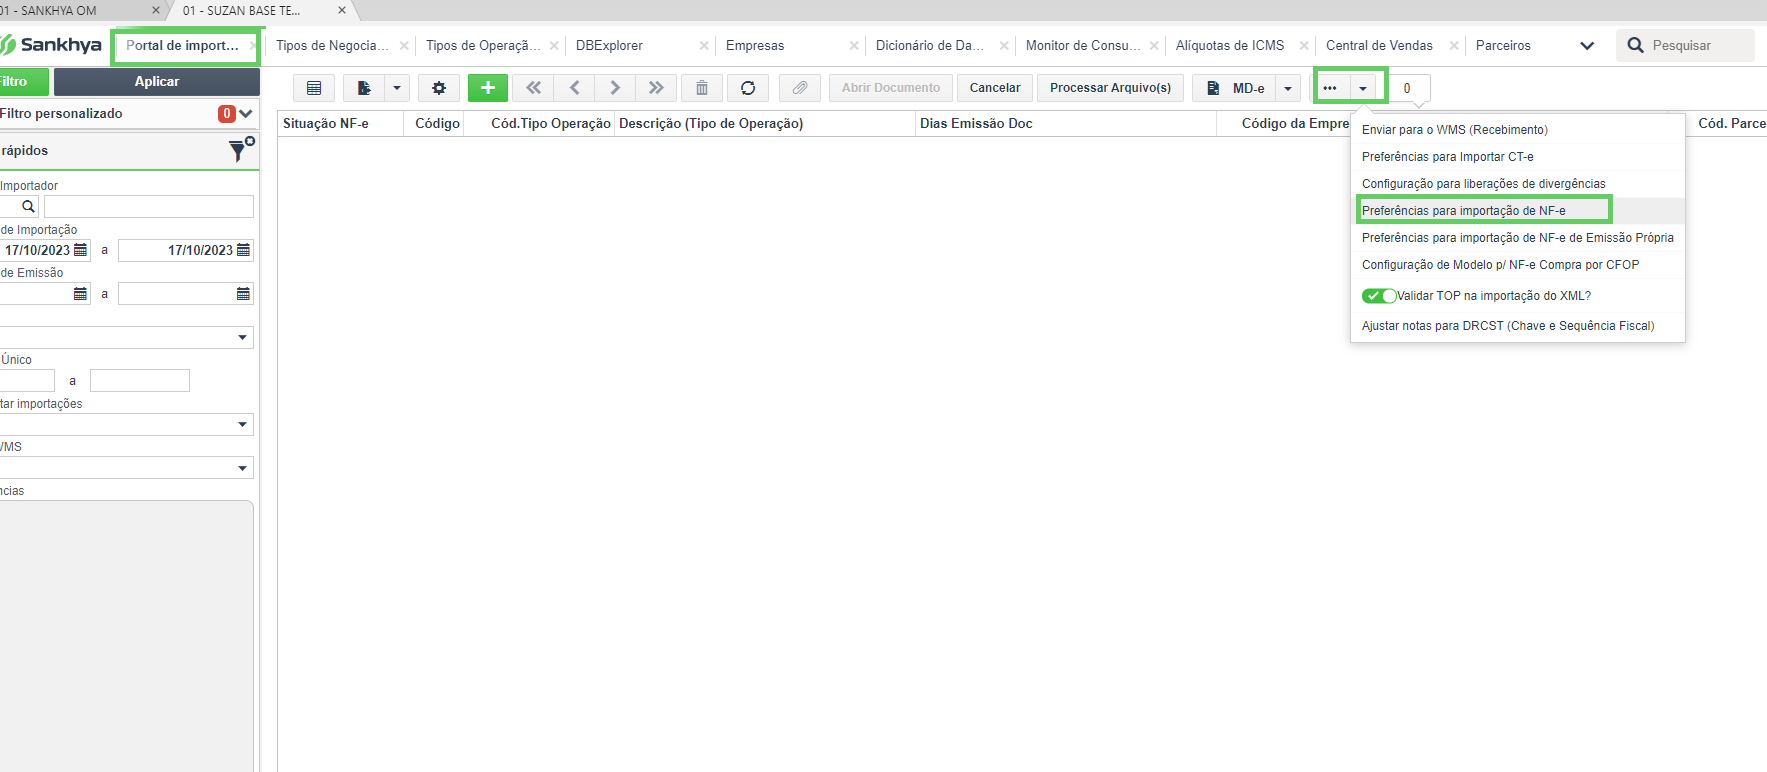Screen dimensions: 1767x772
Task: Click the paperclip attachment icon
Action: (x=800, y=88)
